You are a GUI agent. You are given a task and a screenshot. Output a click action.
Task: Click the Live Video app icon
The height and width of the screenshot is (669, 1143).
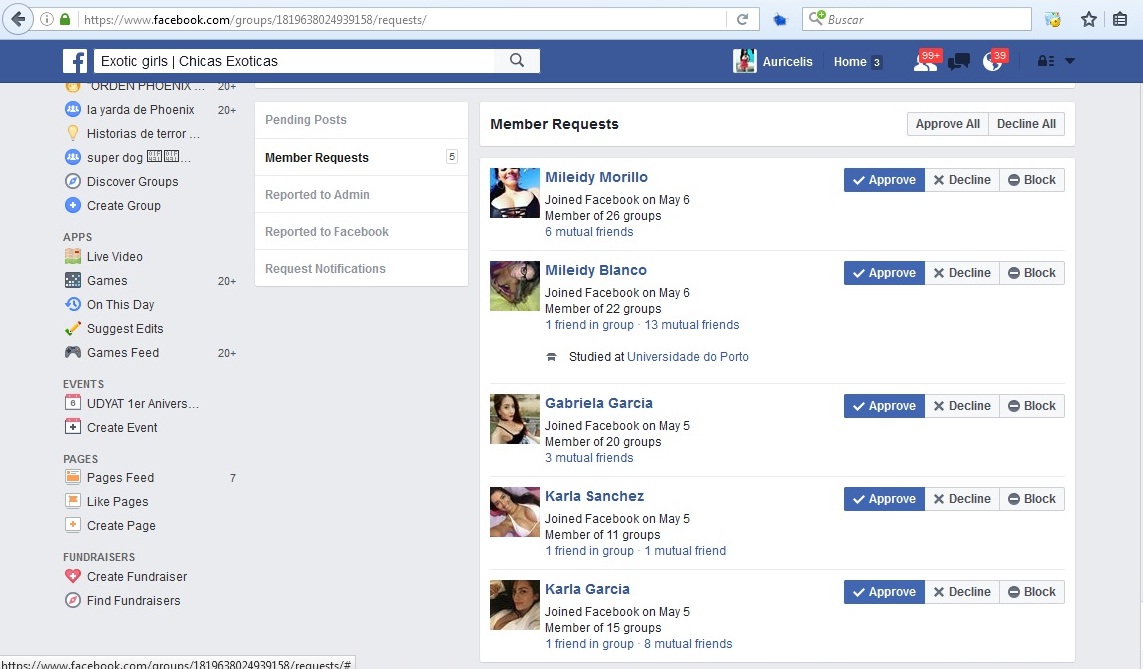pos(73,257)
